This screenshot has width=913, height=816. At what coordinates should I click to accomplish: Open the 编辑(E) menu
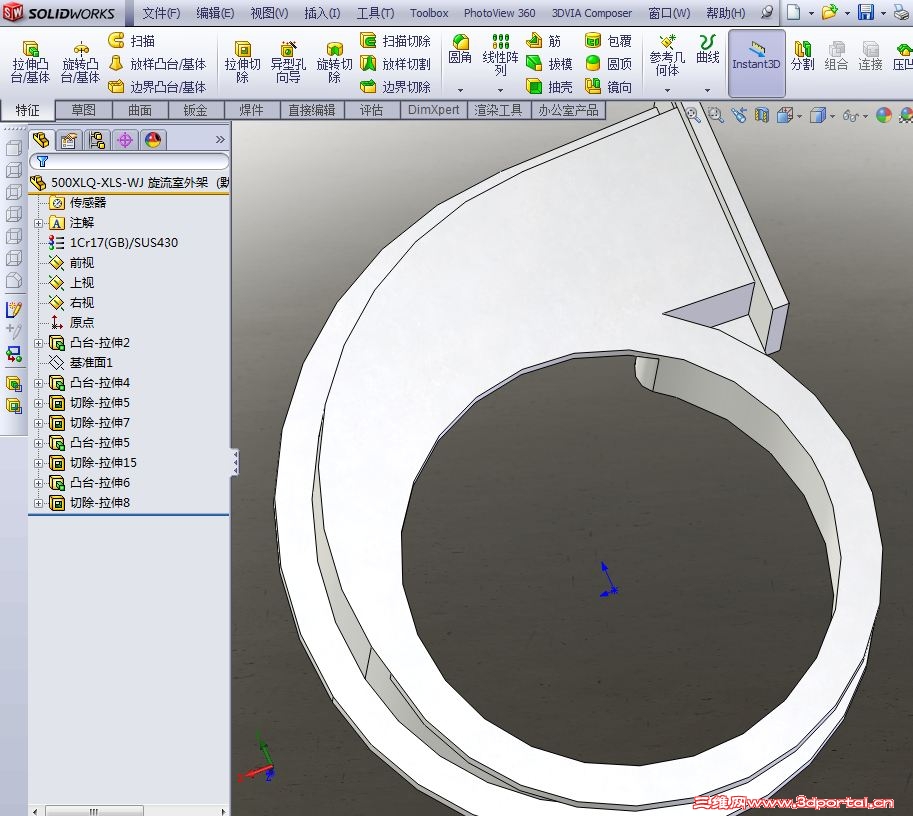tap(215, 13)
